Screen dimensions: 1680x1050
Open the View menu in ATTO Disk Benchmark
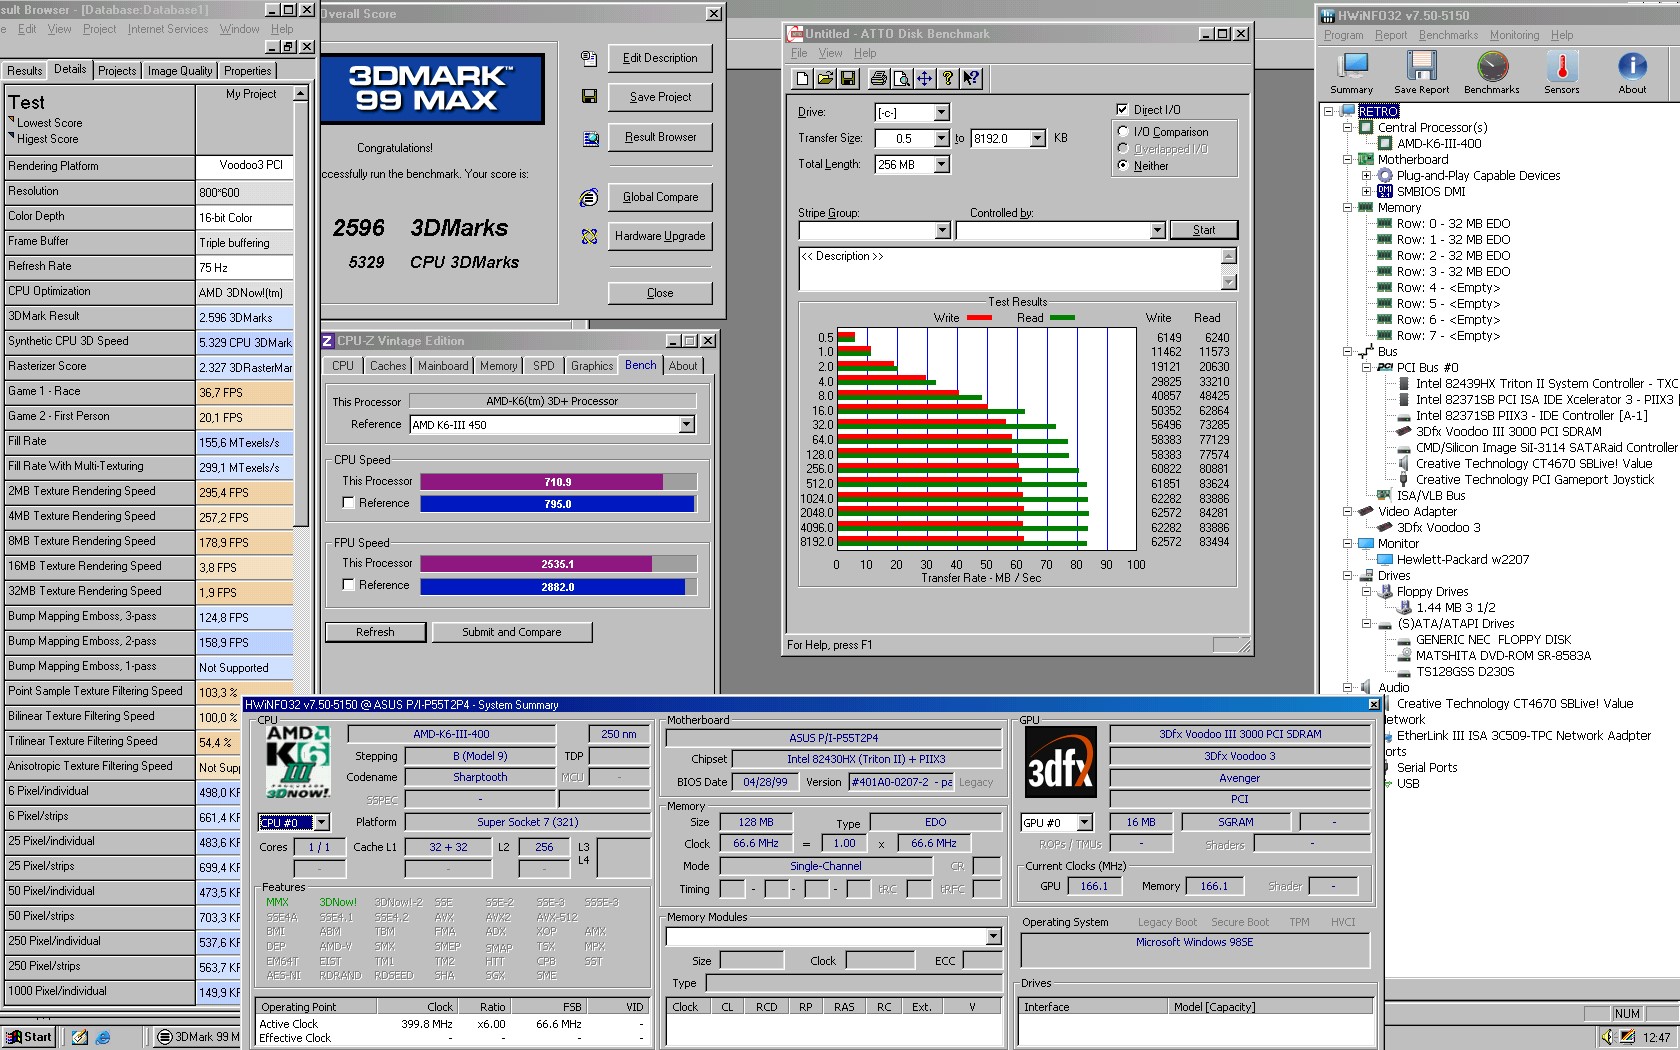pos(830,53)
